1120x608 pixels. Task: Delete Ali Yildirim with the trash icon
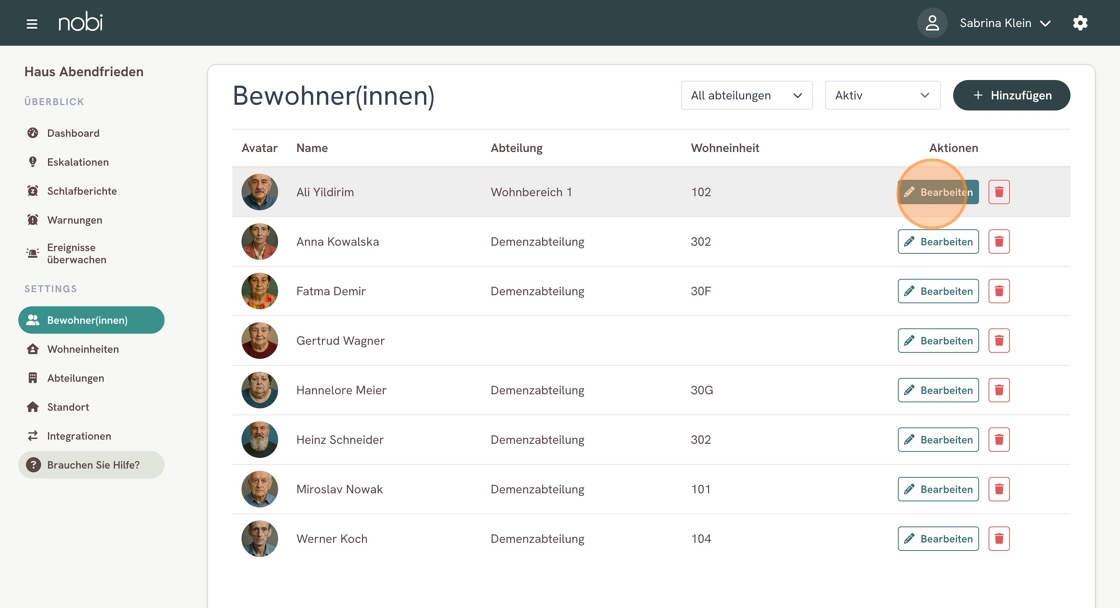999,191
